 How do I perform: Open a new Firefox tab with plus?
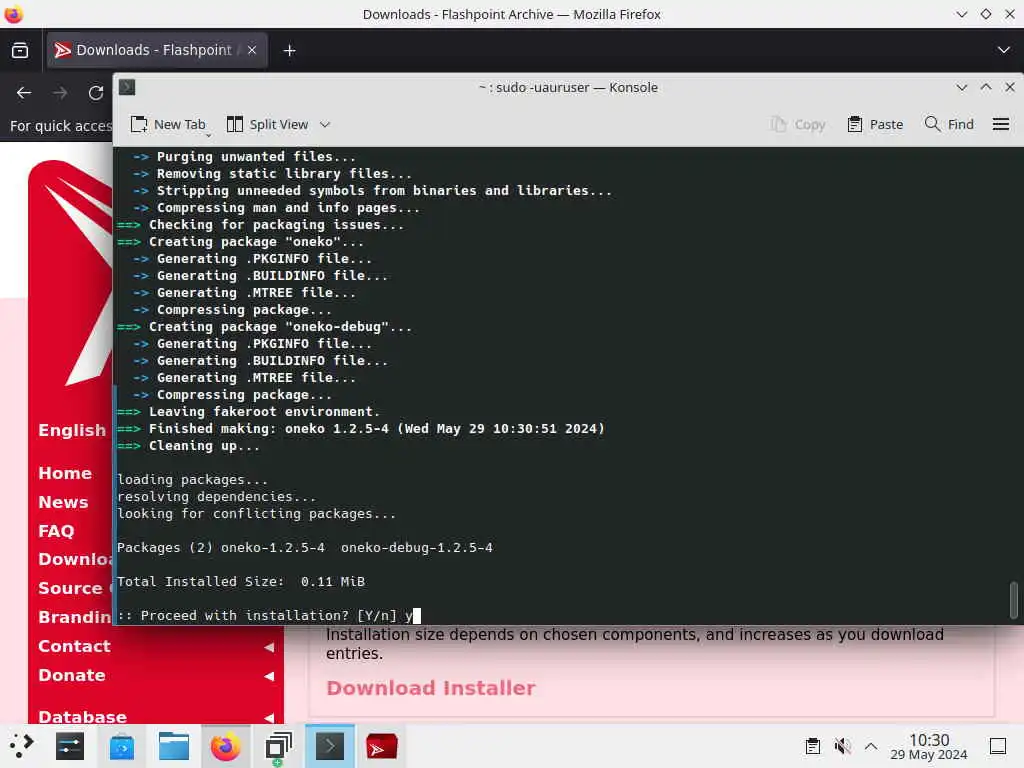289,50
